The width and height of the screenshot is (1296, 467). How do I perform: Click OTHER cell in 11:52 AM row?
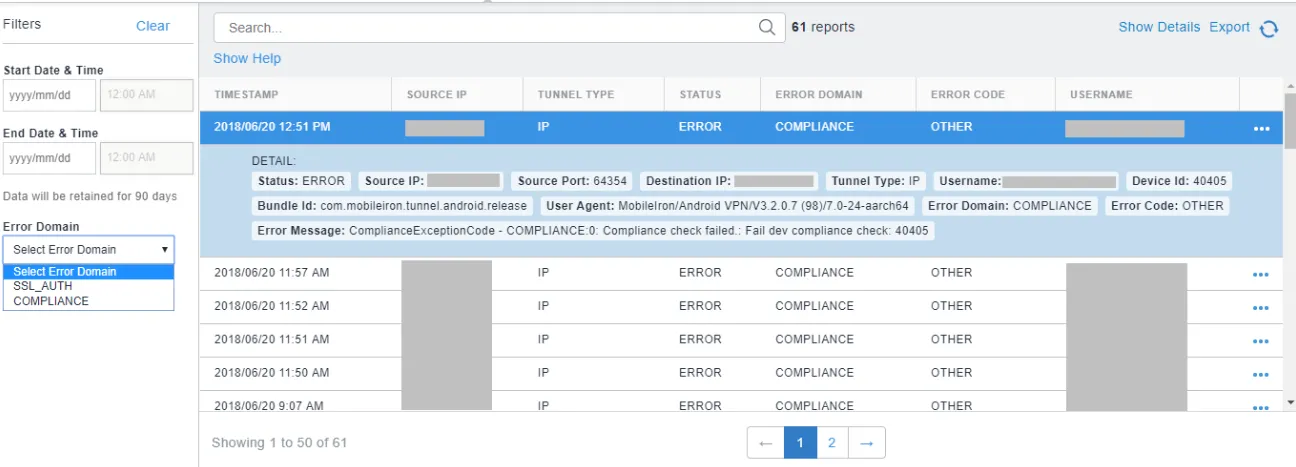click(x=951, y=306)
